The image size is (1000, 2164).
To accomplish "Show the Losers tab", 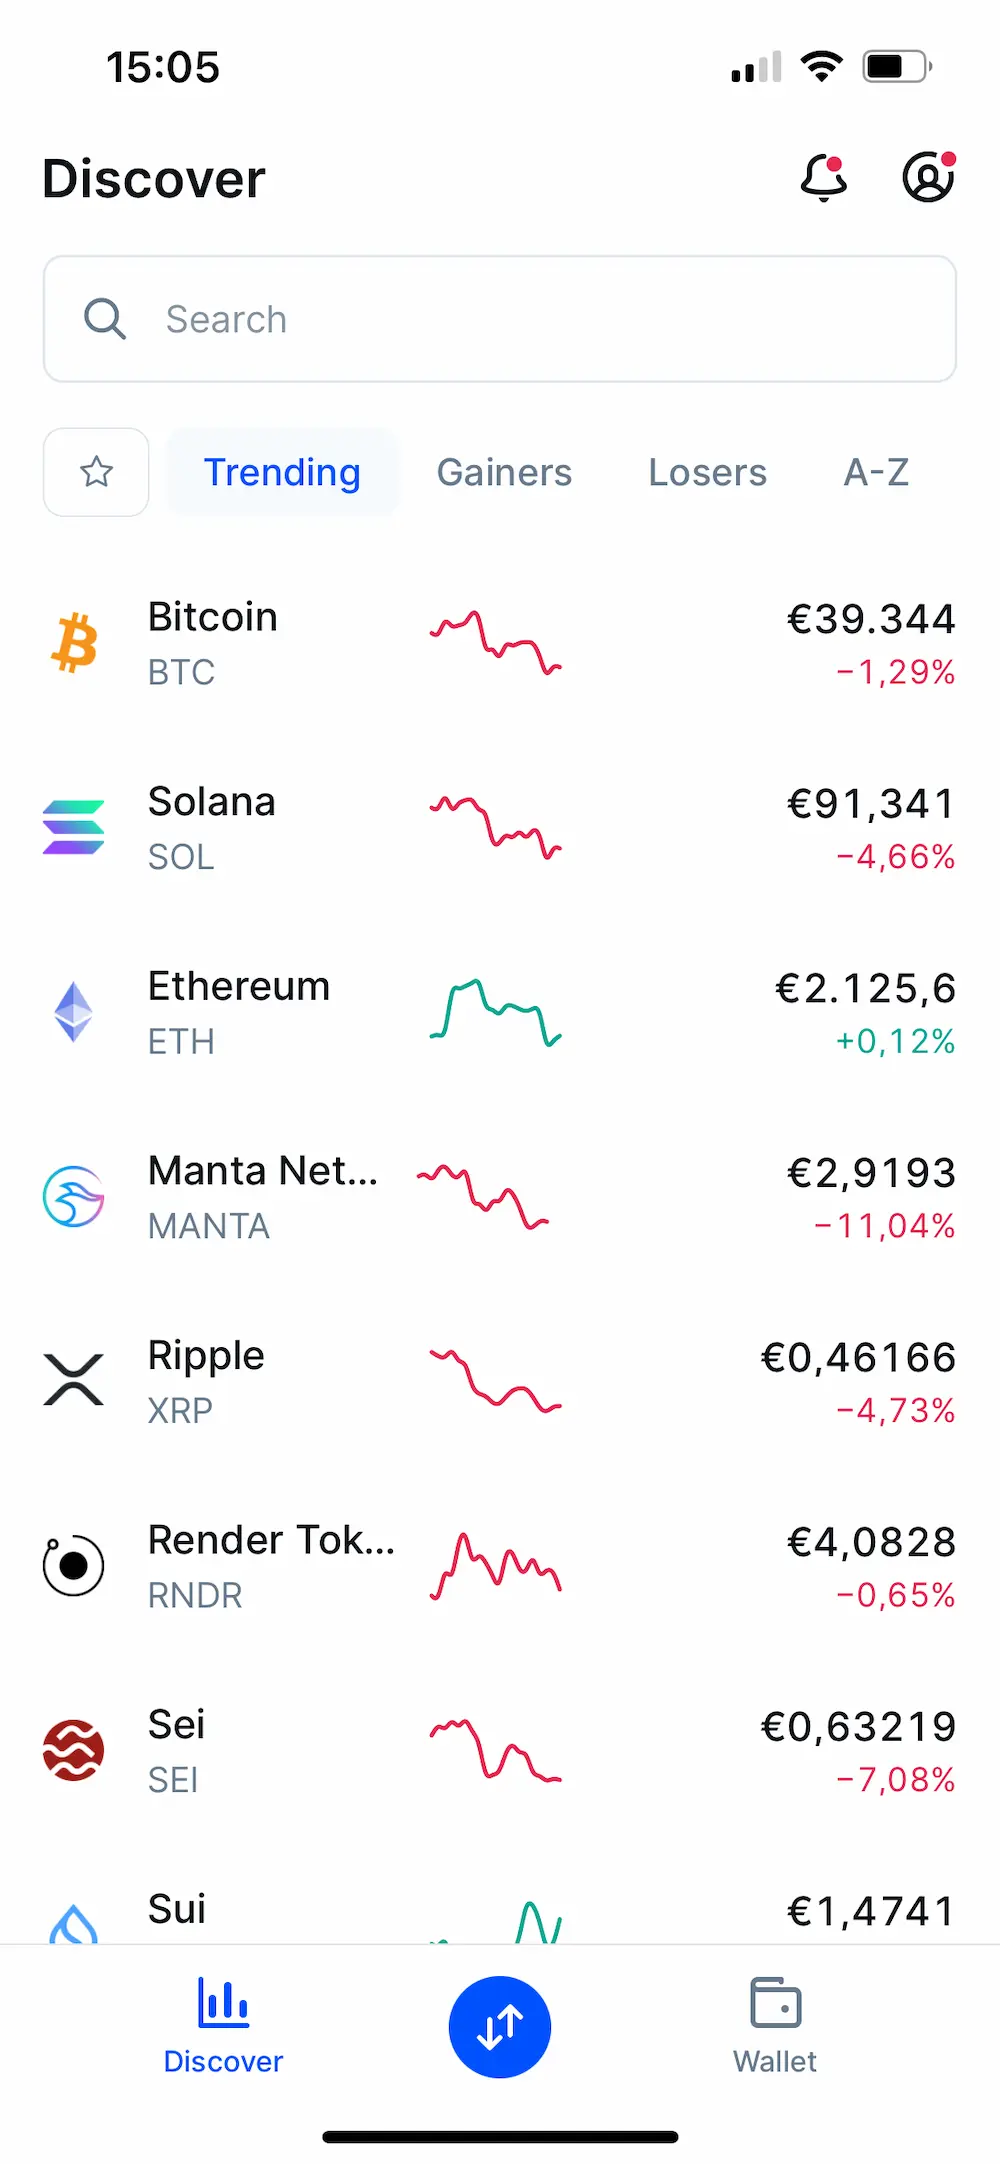I will pyautogui.click(x=707, y=472).
